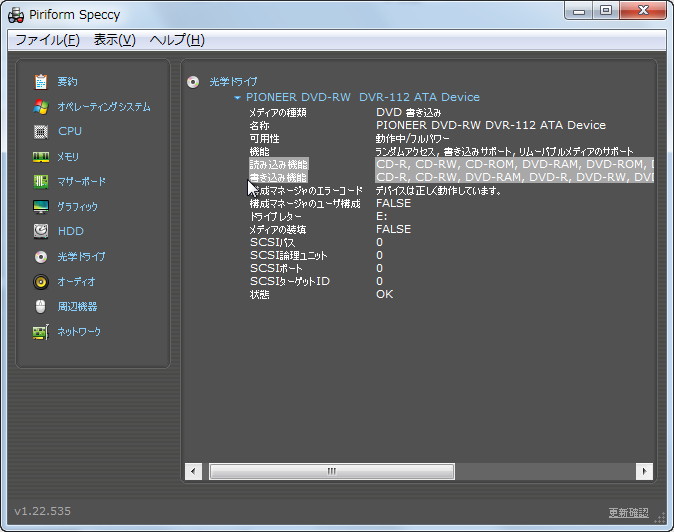Go to the ネットワーク section label

pos(80,331)
